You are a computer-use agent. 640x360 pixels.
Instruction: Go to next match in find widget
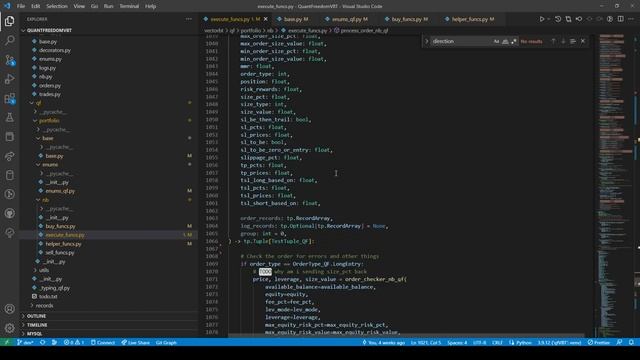tap(563, 41)
